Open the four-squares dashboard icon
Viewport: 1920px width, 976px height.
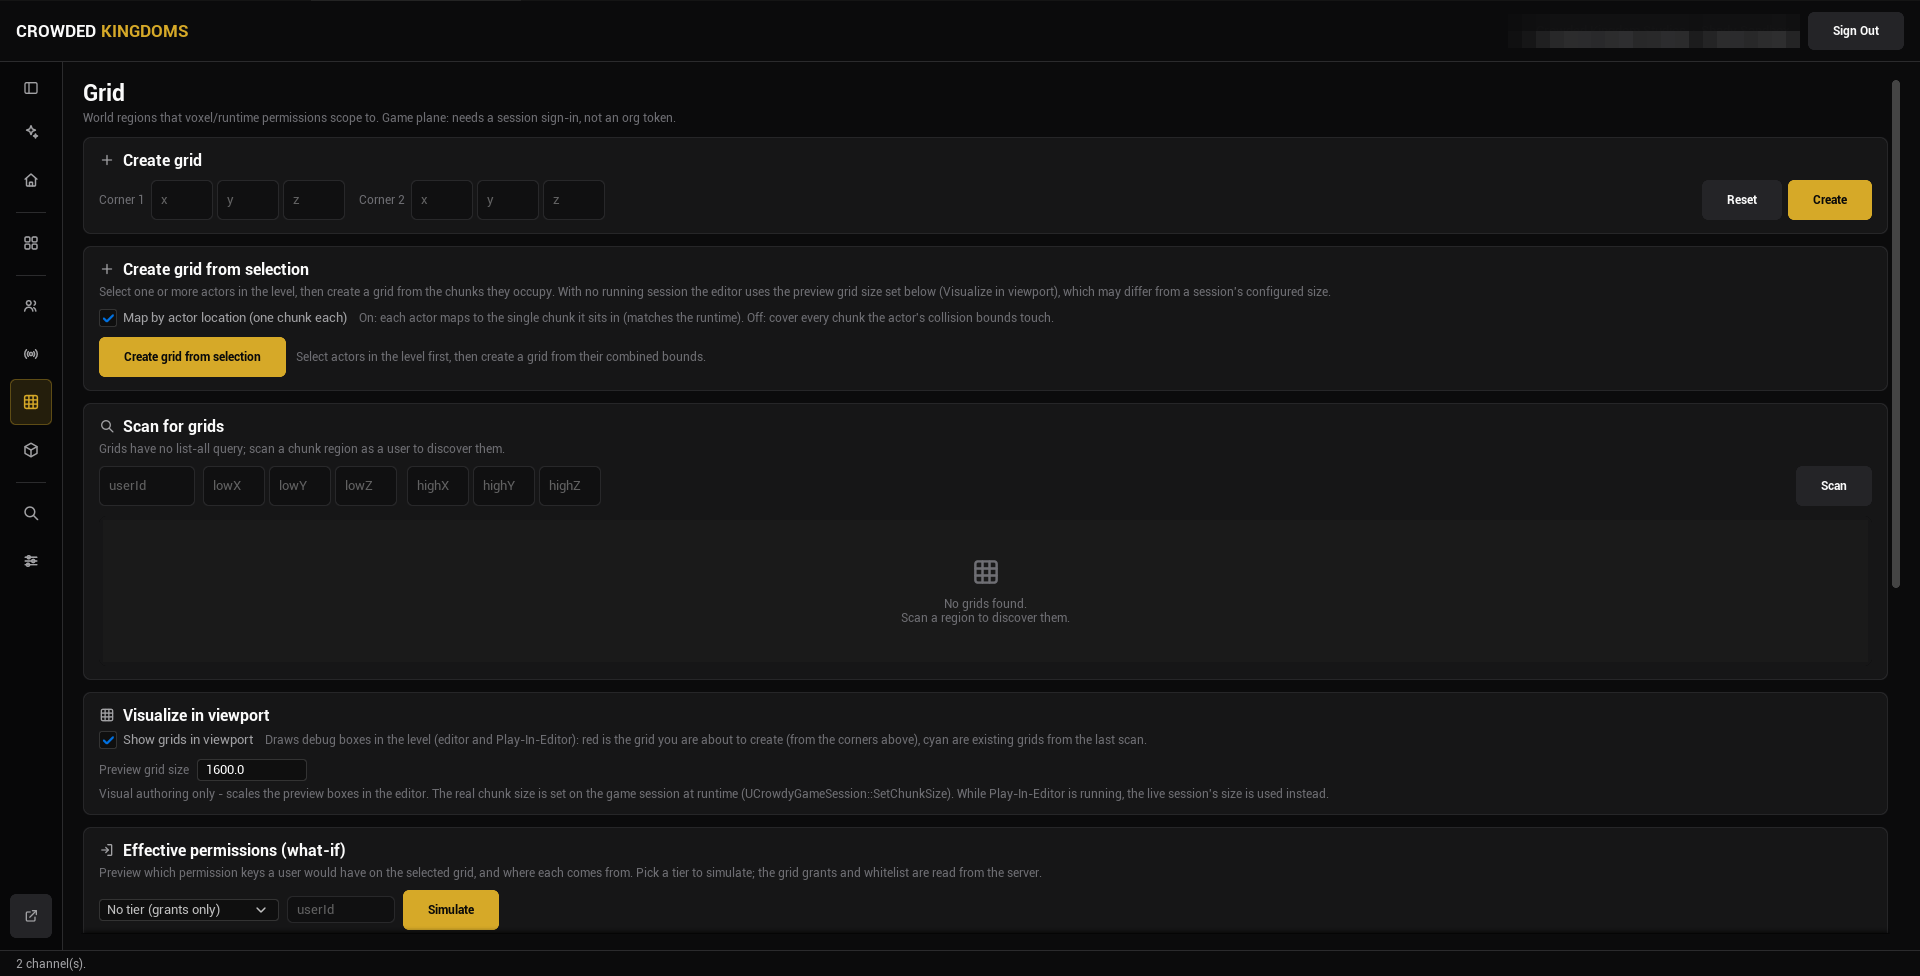pos(31,243)
